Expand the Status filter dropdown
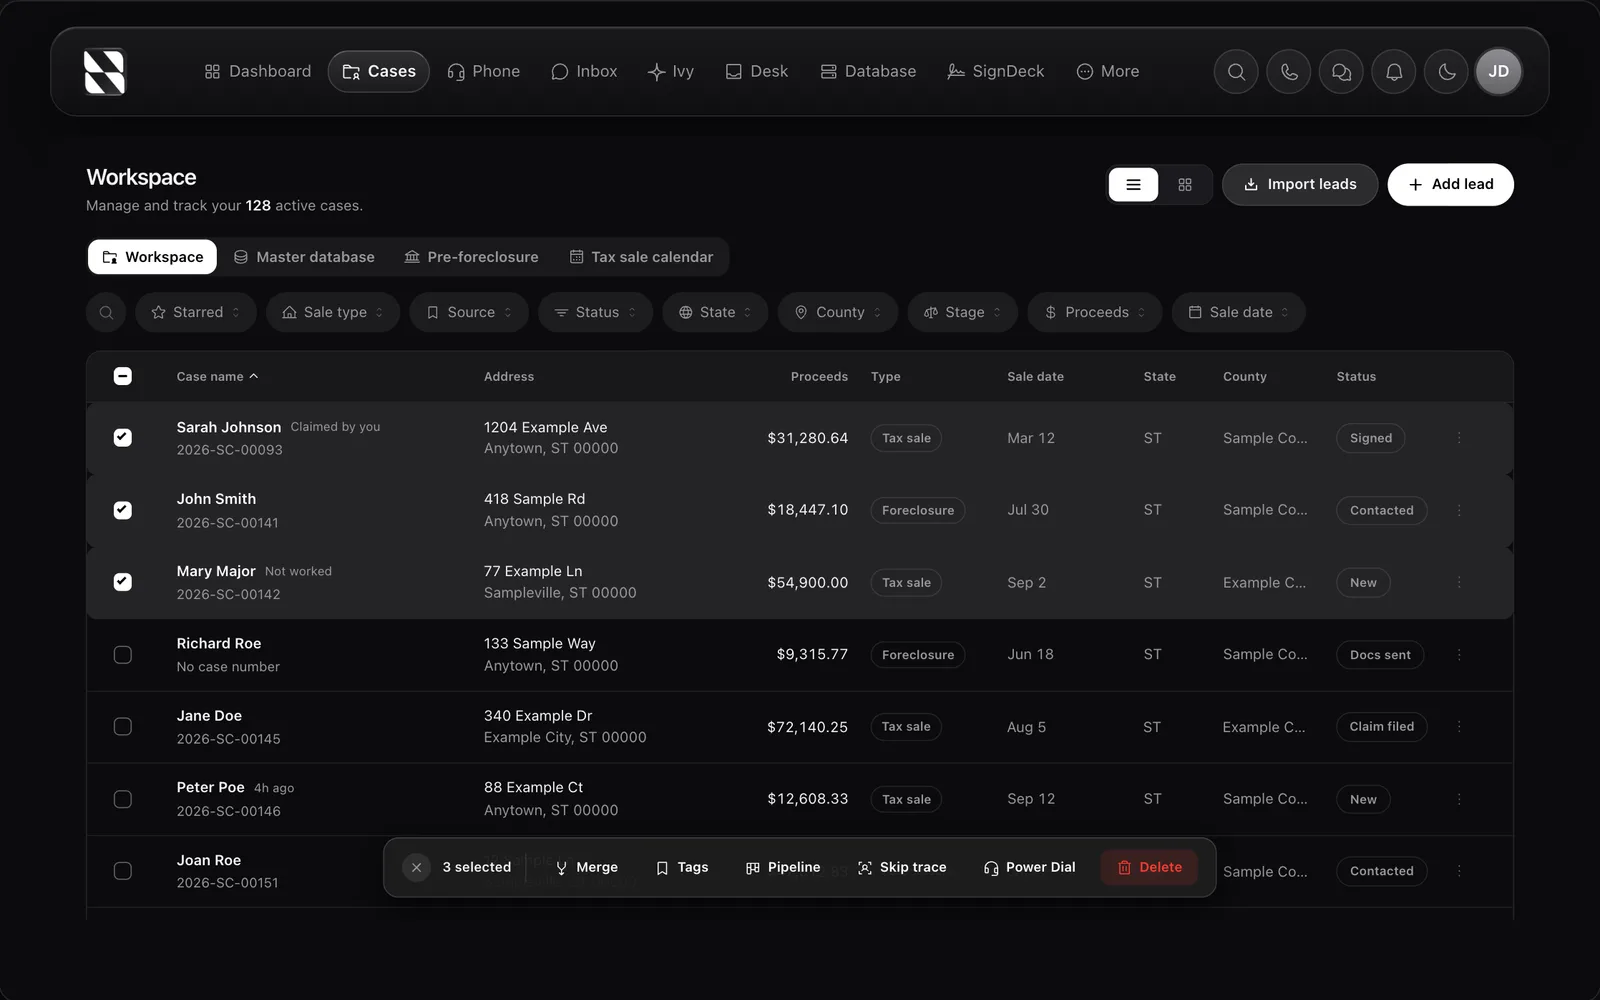The width and height of the screenshot is (1600, 1000). click(x=596, y=312)
